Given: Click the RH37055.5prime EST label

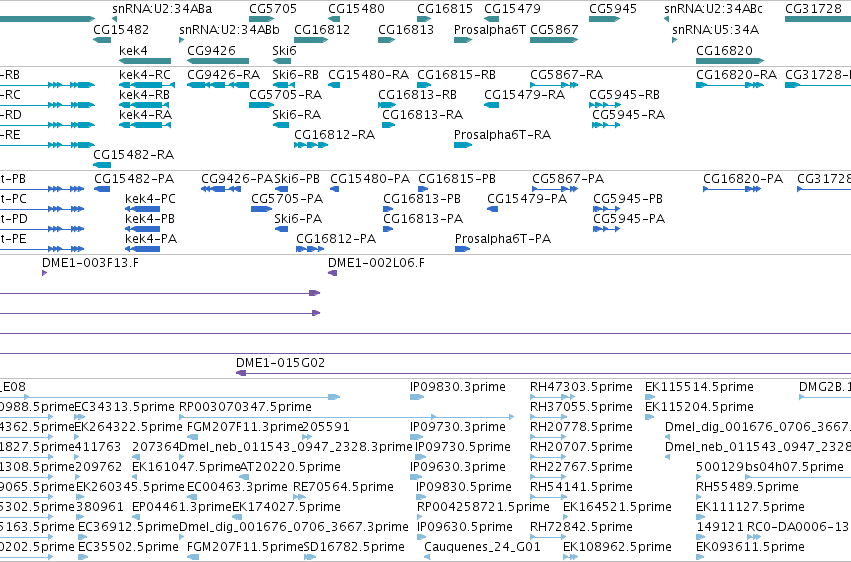Looking at the screenshot, I should click(581, 407).
